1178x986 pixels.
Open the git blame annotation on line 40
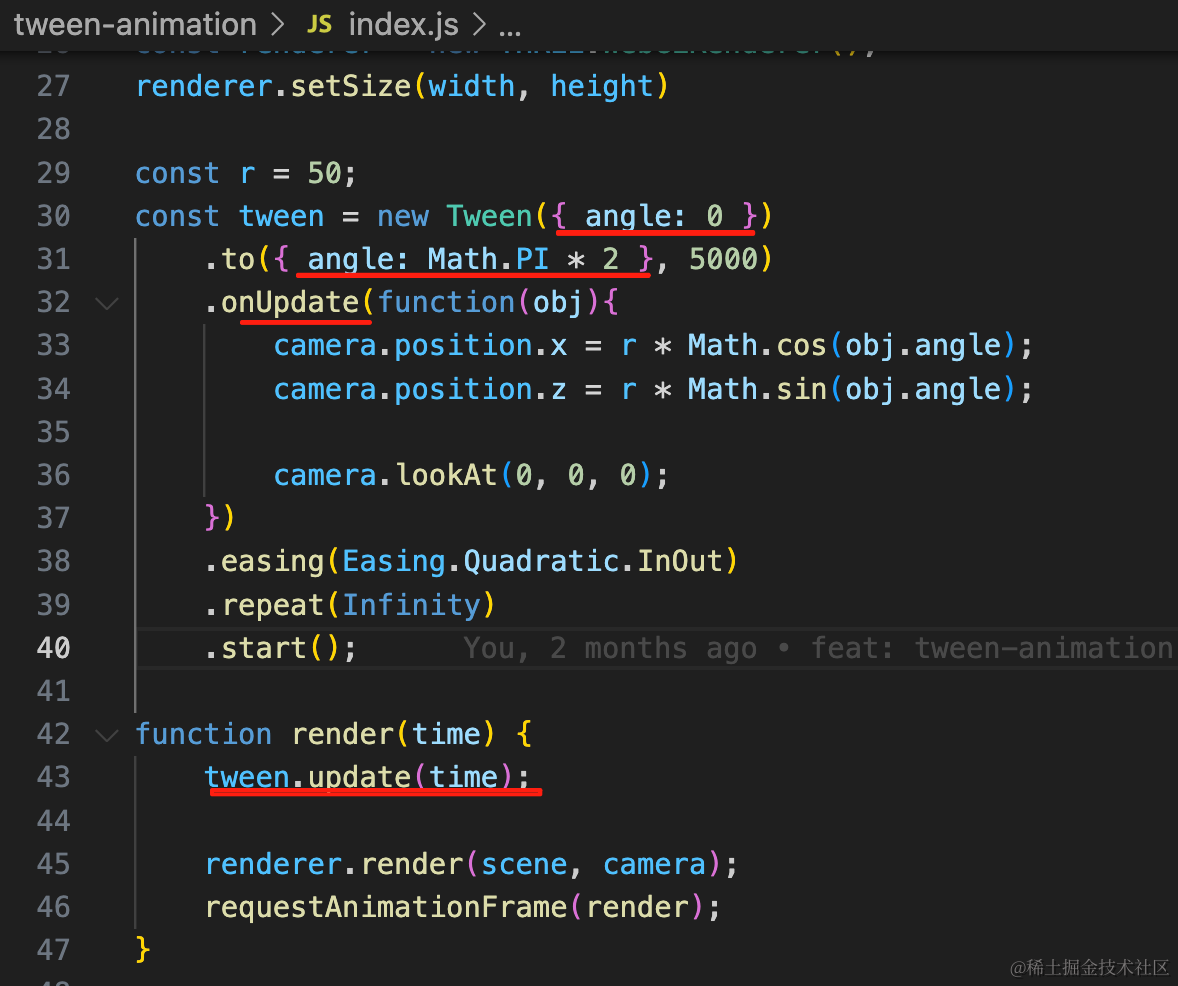click(x=818, y=648)
